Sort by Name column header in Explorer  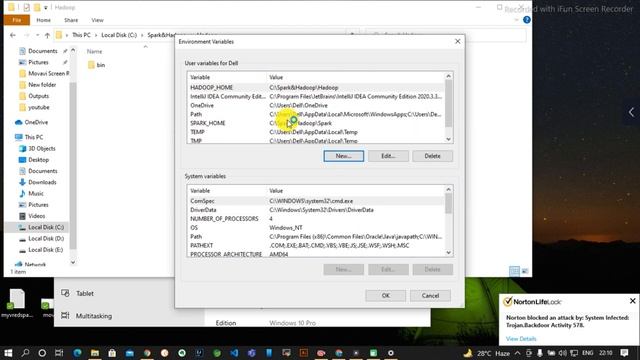[x=94, y=51]
